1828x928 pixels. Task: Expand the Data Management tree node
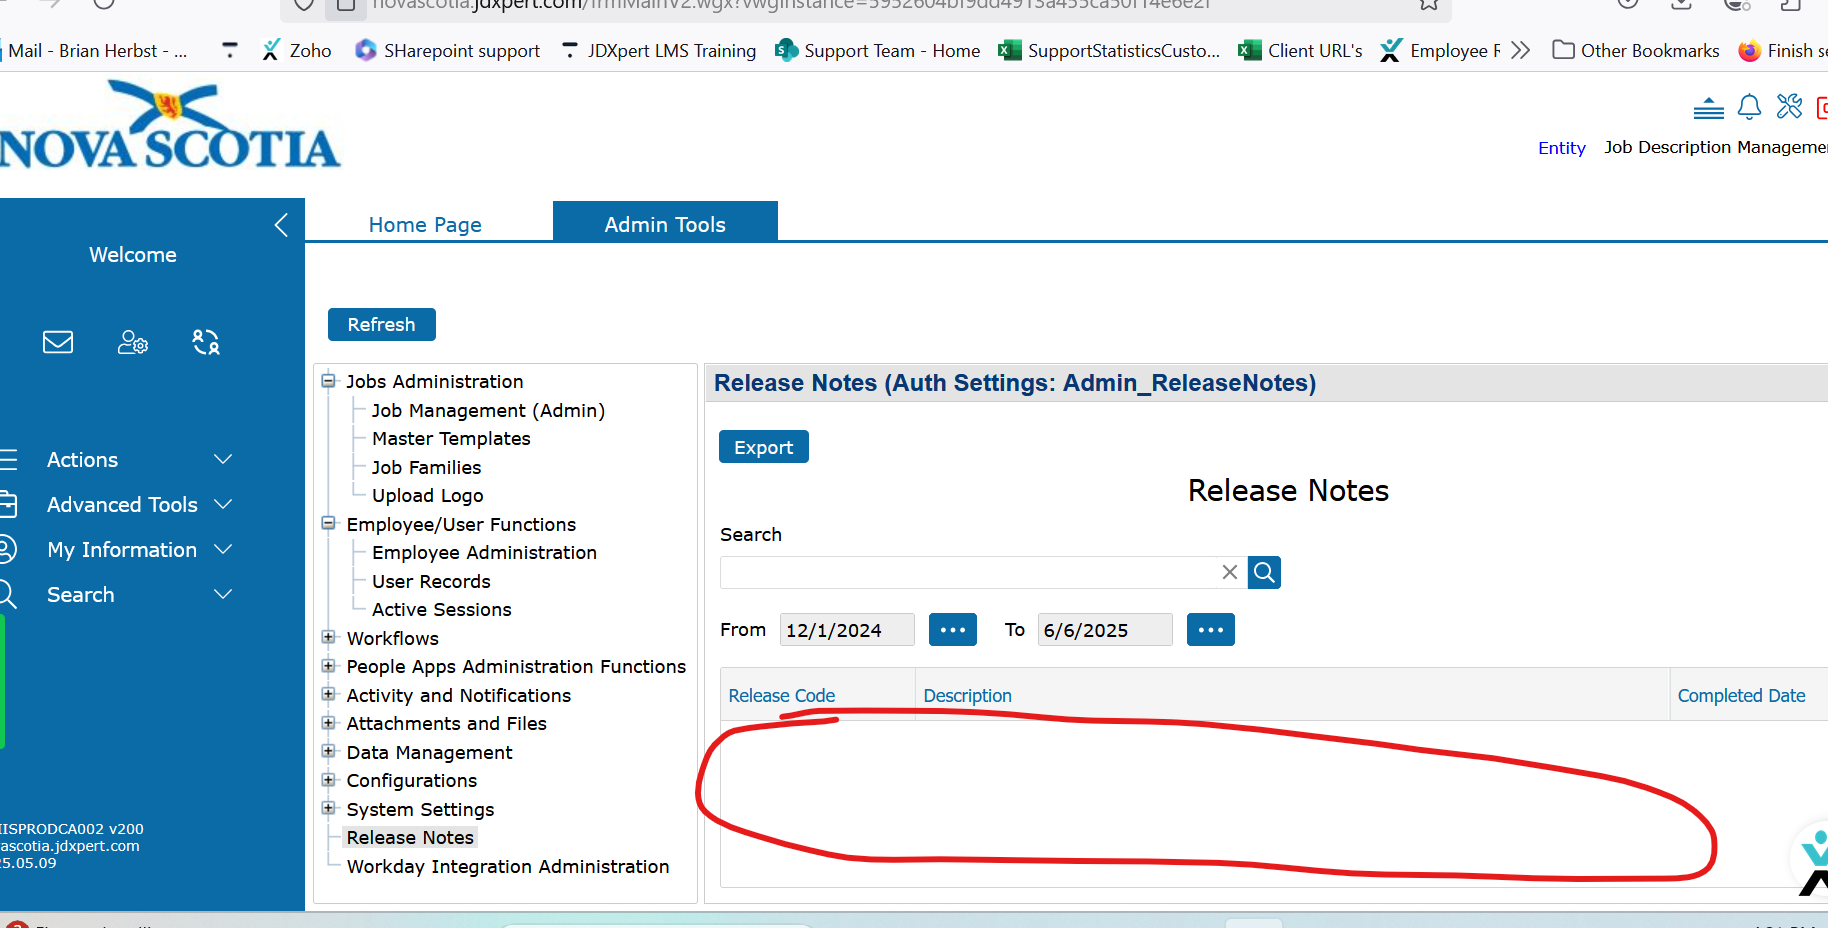pos(328,751)
